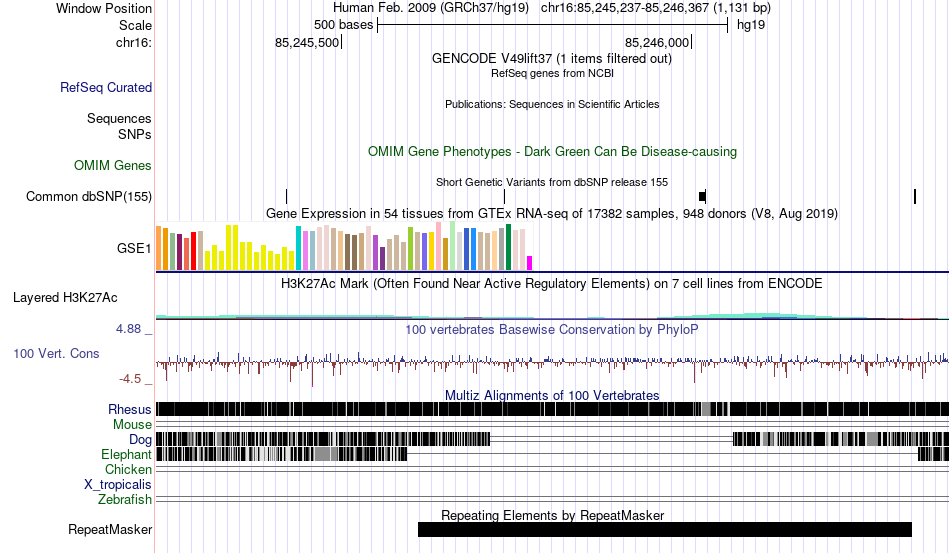Screen dimensions: 950x553
Task: Click 100 vertebrates Basewise Conservation by PhyloP title
Action: coord(552,329)
